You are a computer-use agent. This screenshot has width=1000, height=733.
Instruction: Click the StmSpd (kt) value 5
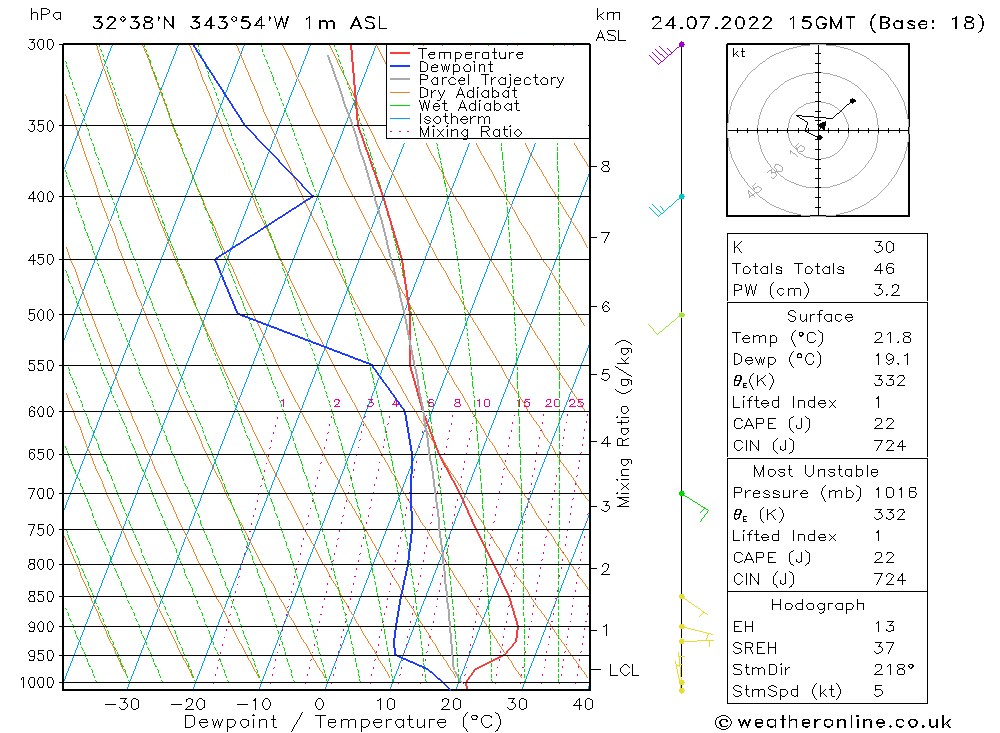[879, 691]
